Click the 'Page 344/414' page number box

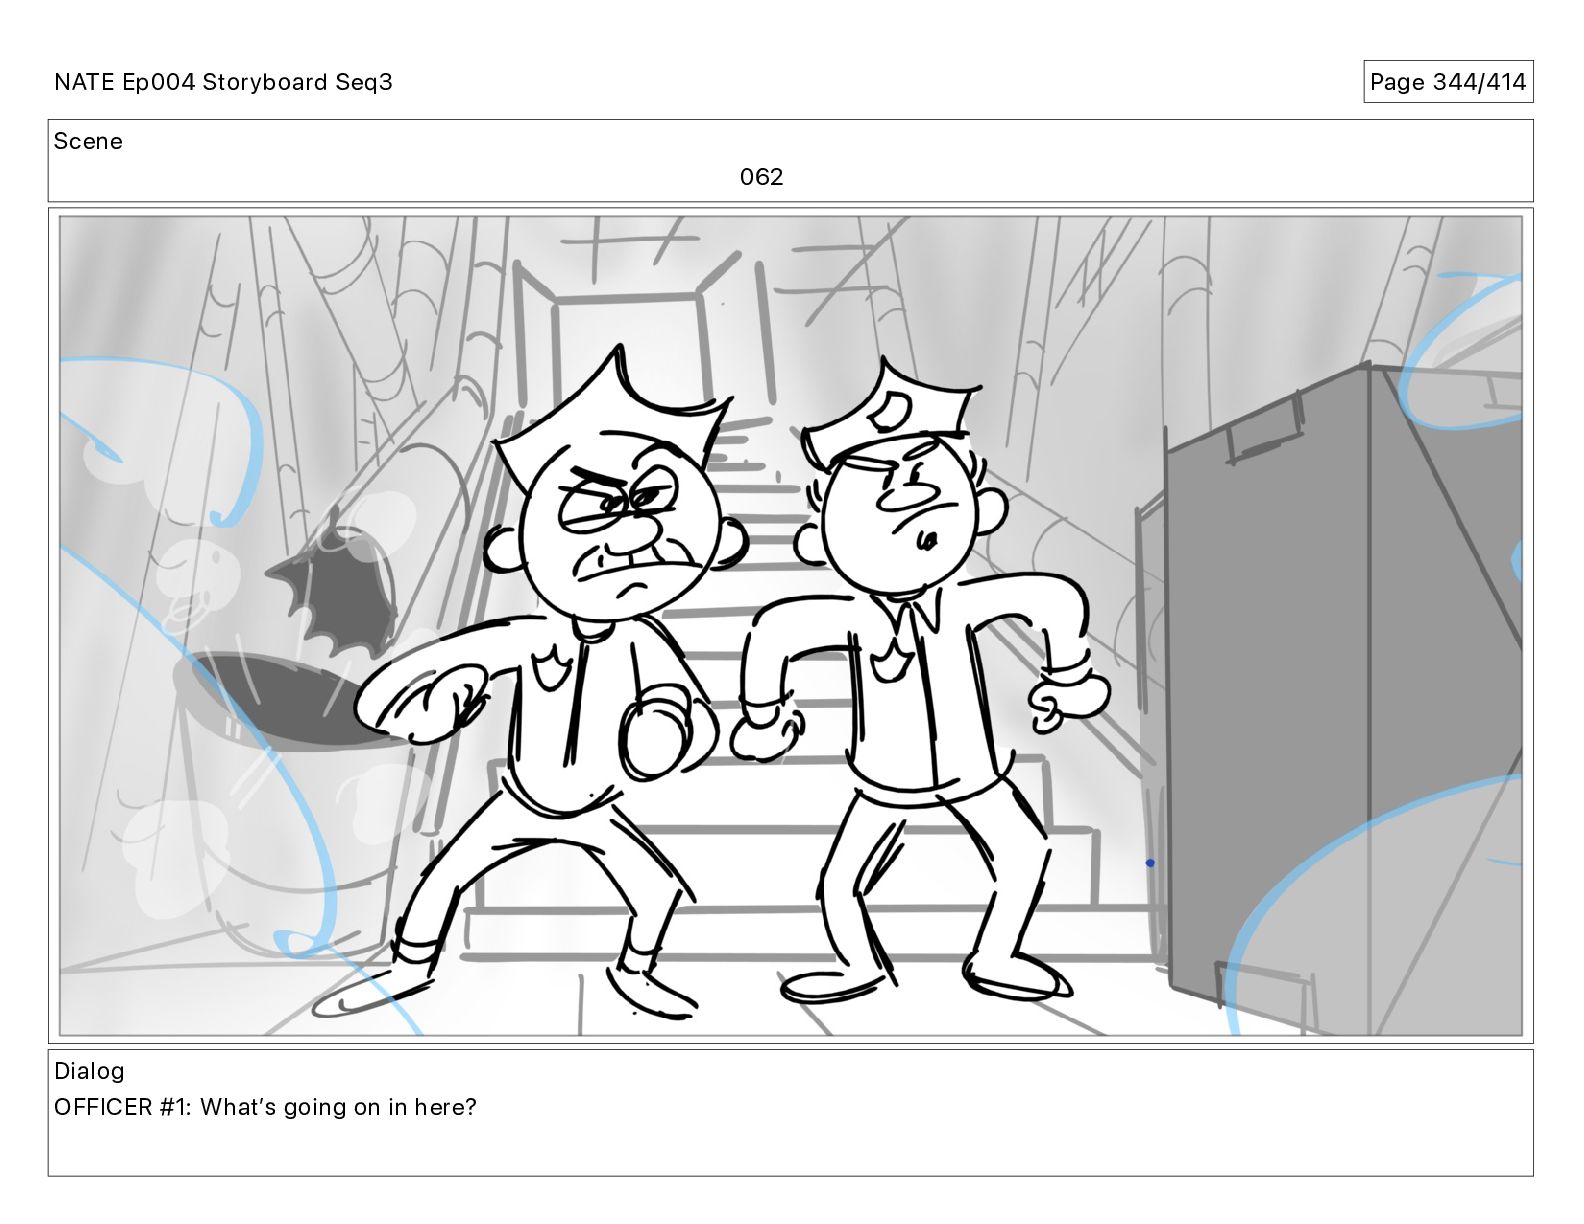click(1447, 82)
